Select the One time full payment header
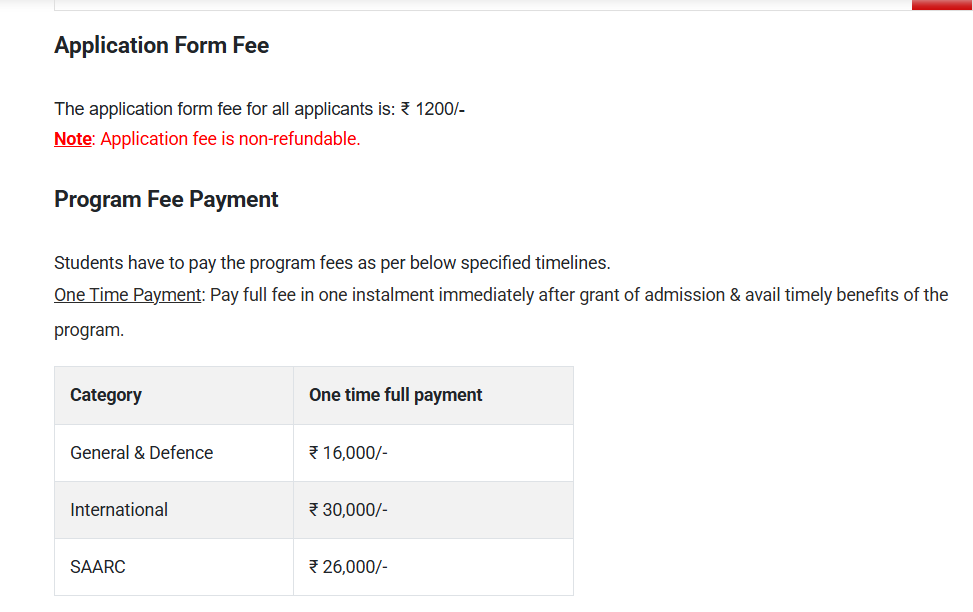 pos(395,395)
